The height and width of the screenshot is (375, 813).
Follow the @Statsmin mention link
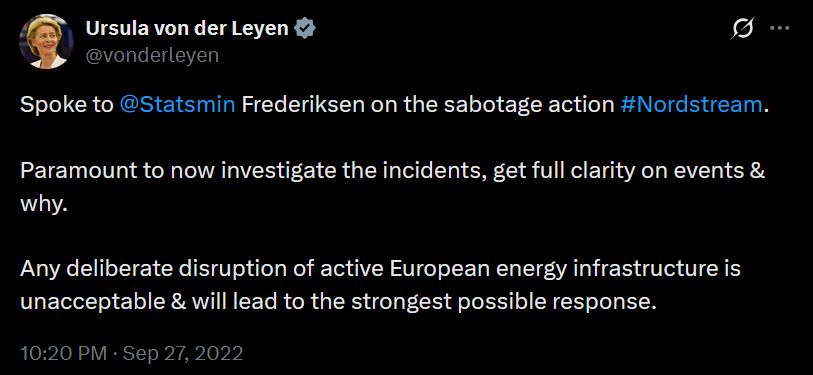(x=177, y=105)
